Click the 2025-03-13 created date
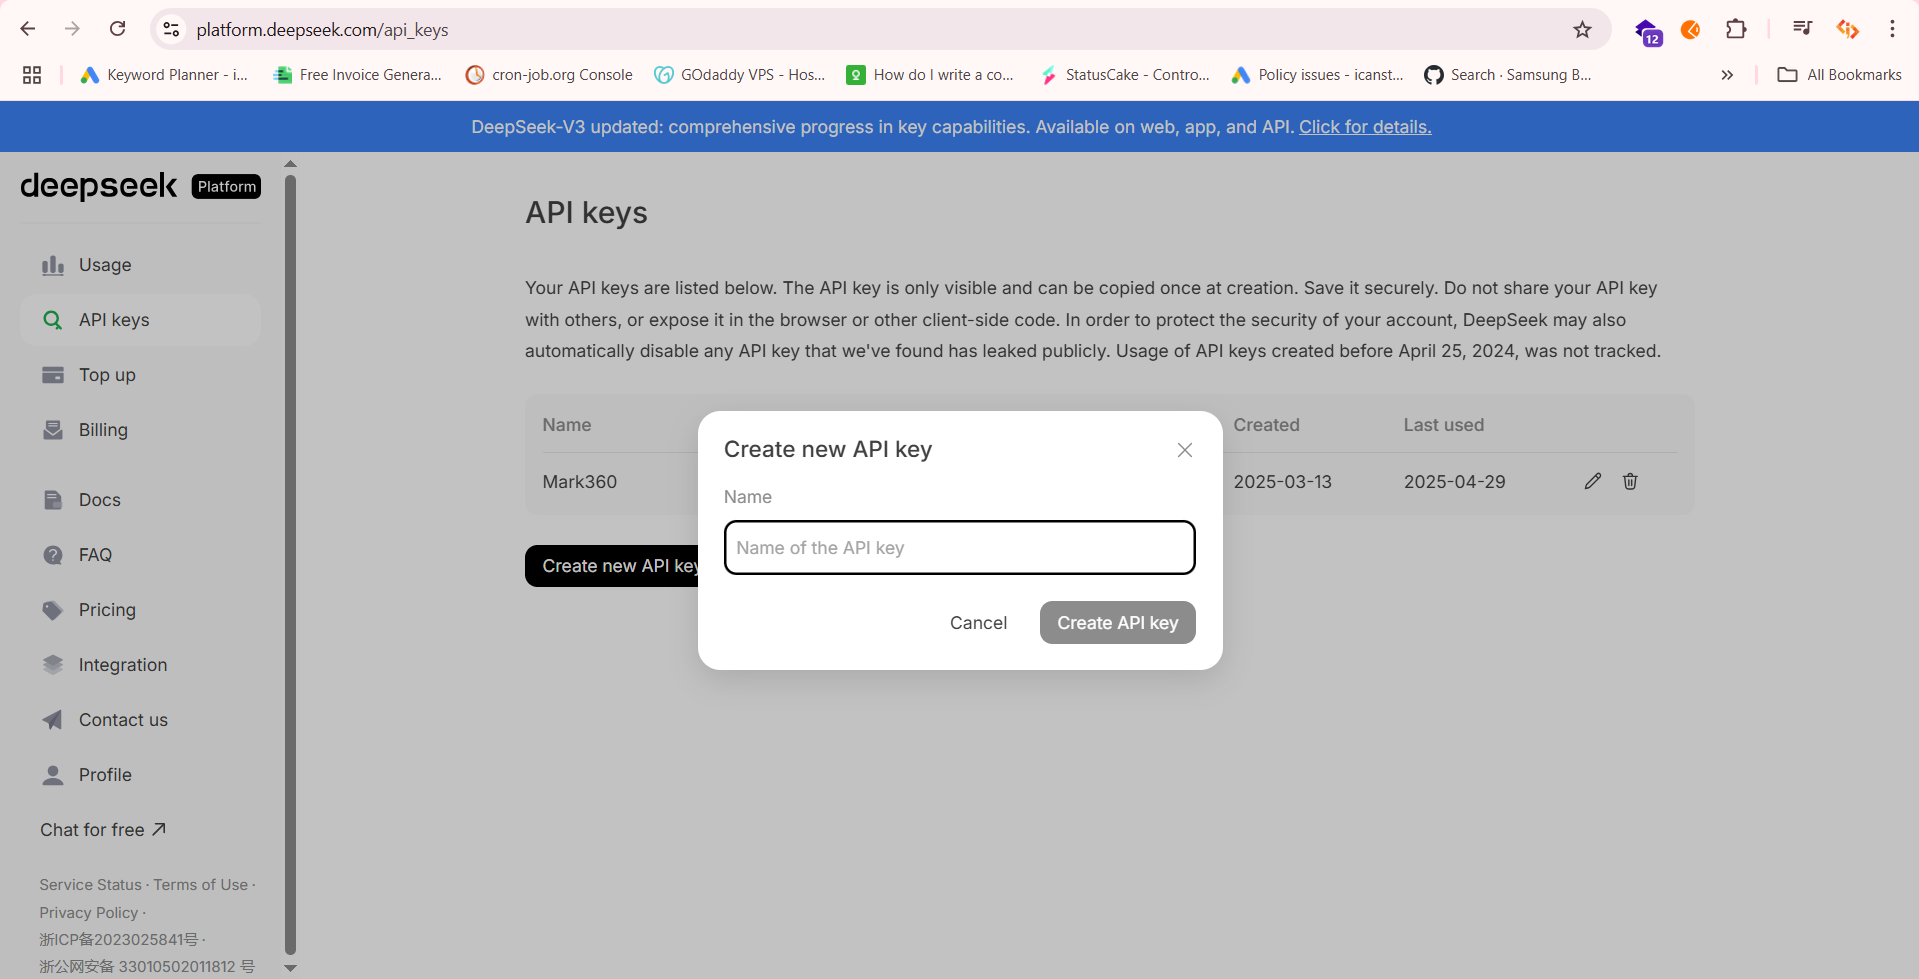 (x=1283, y=482)
